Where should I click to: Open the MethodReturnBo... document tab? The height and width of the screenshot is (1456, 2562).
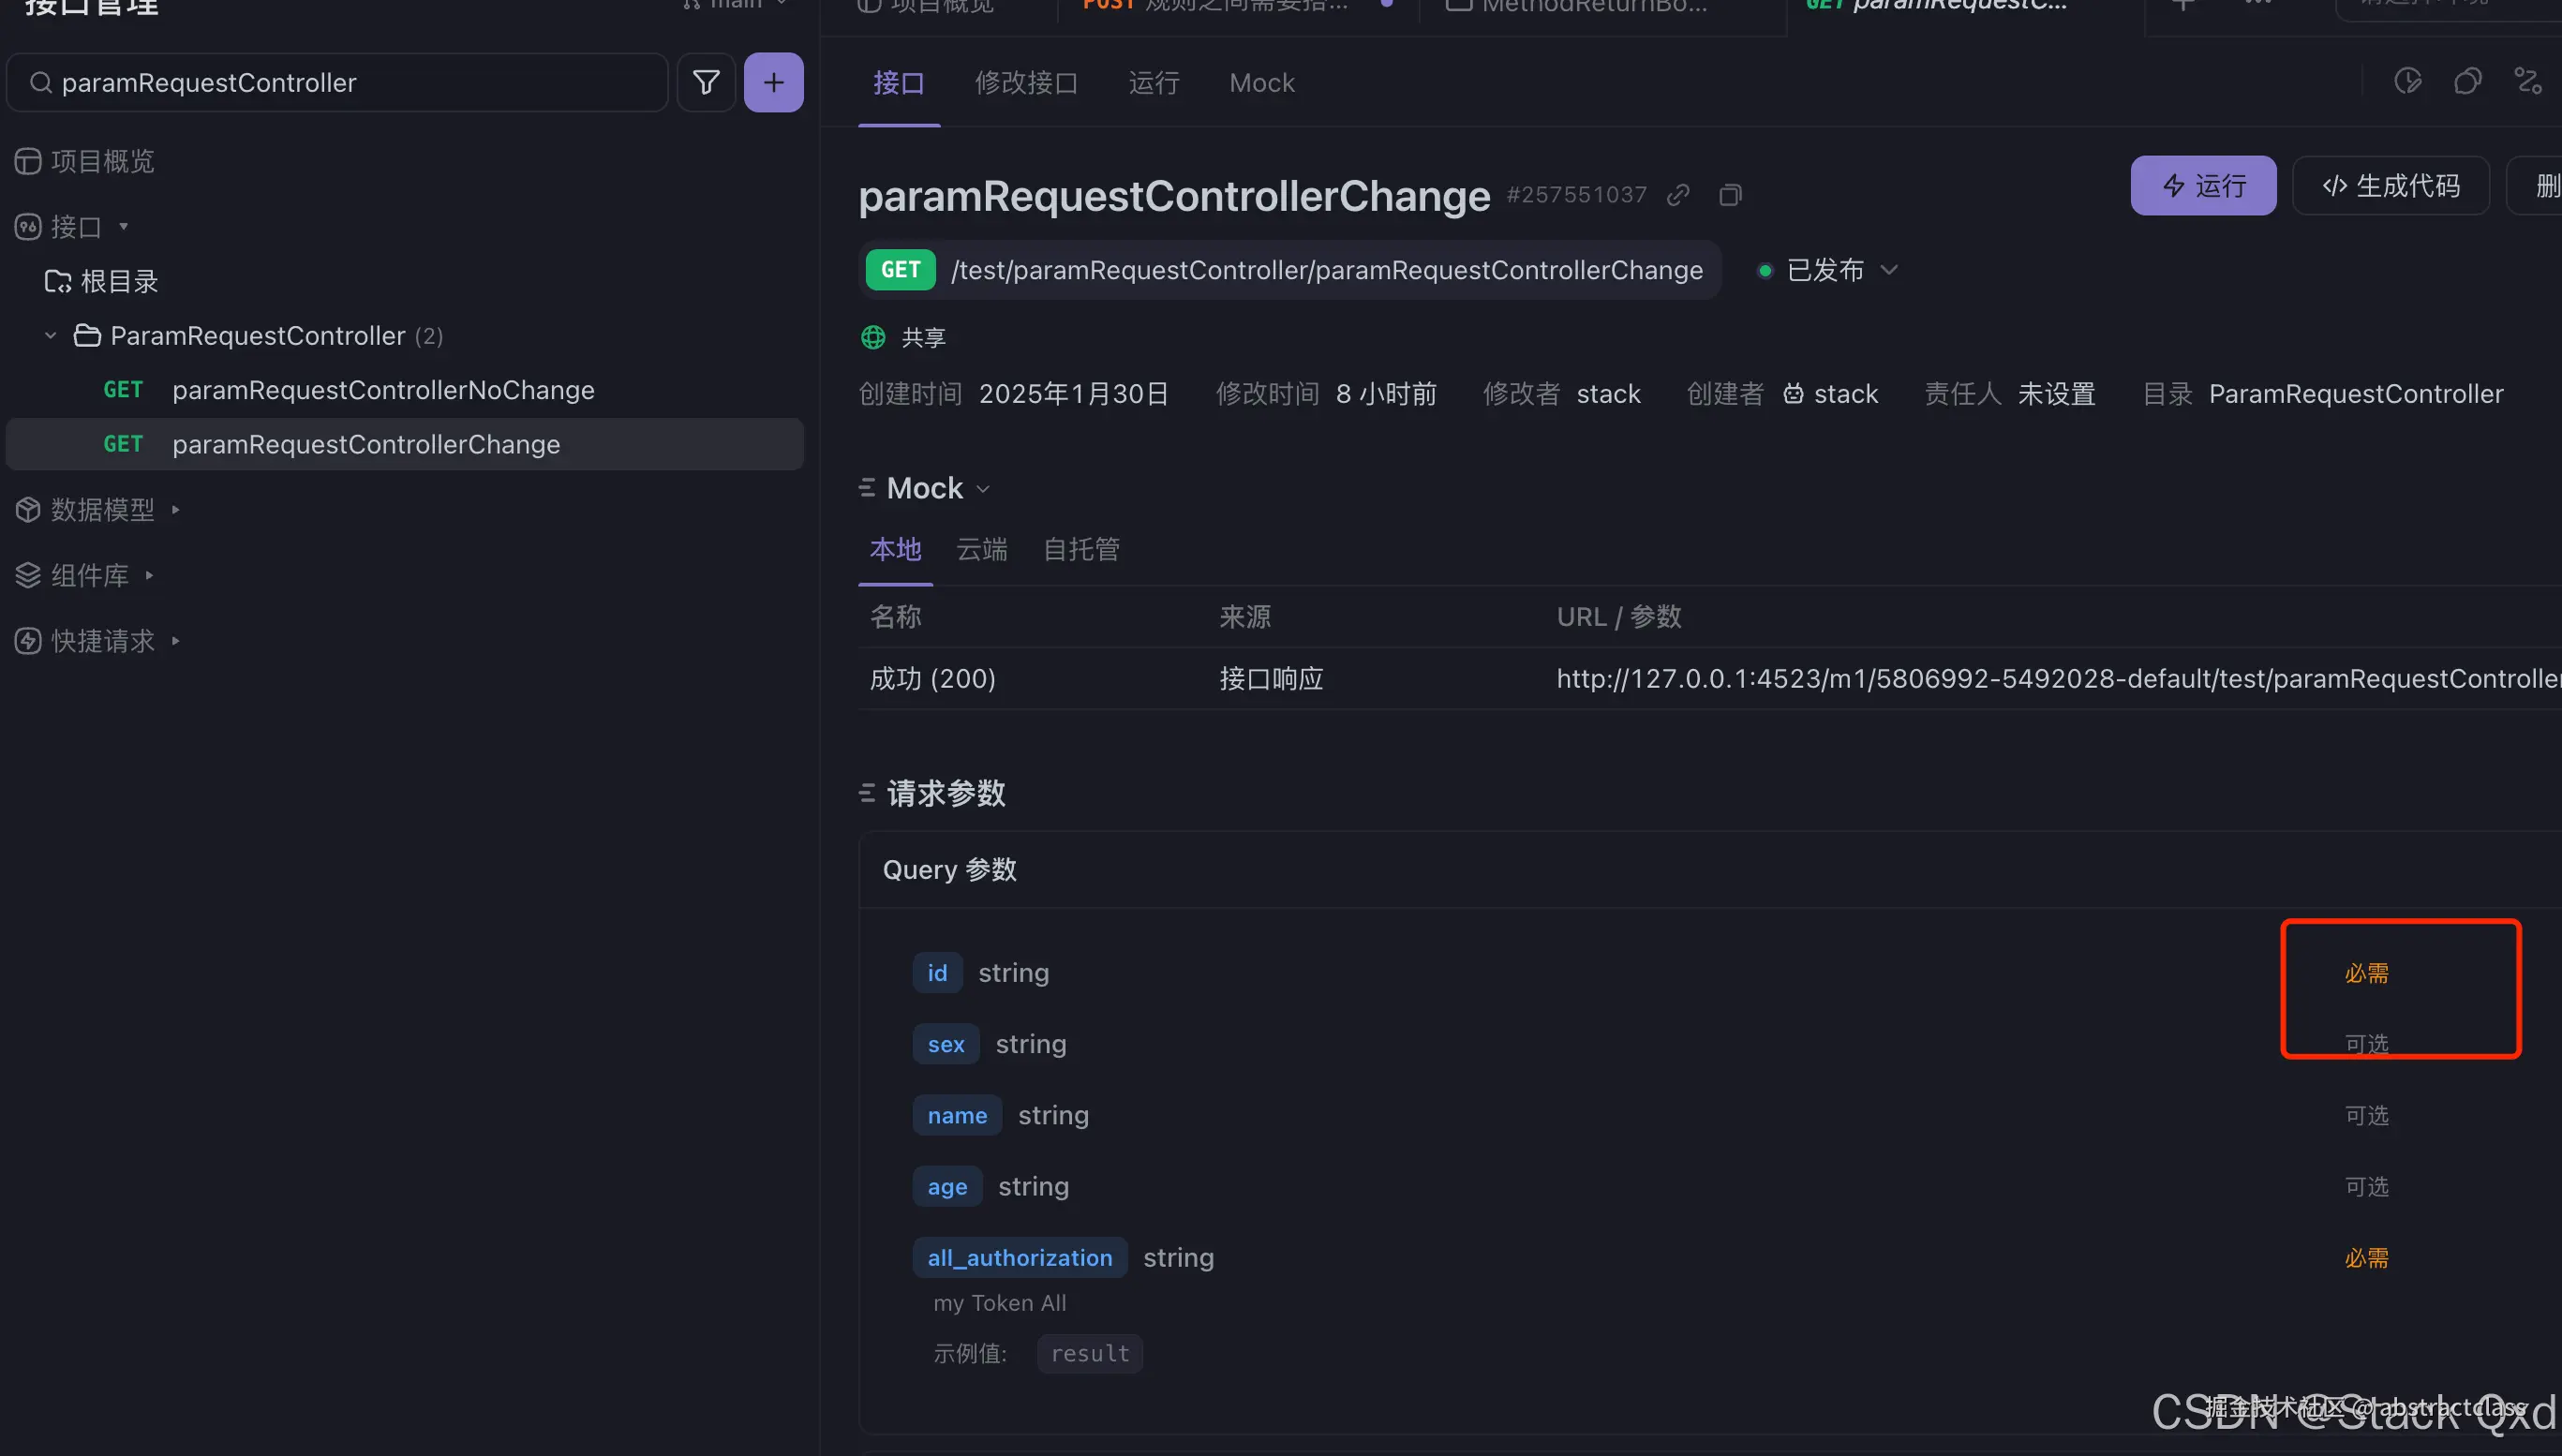point(1578,7)
